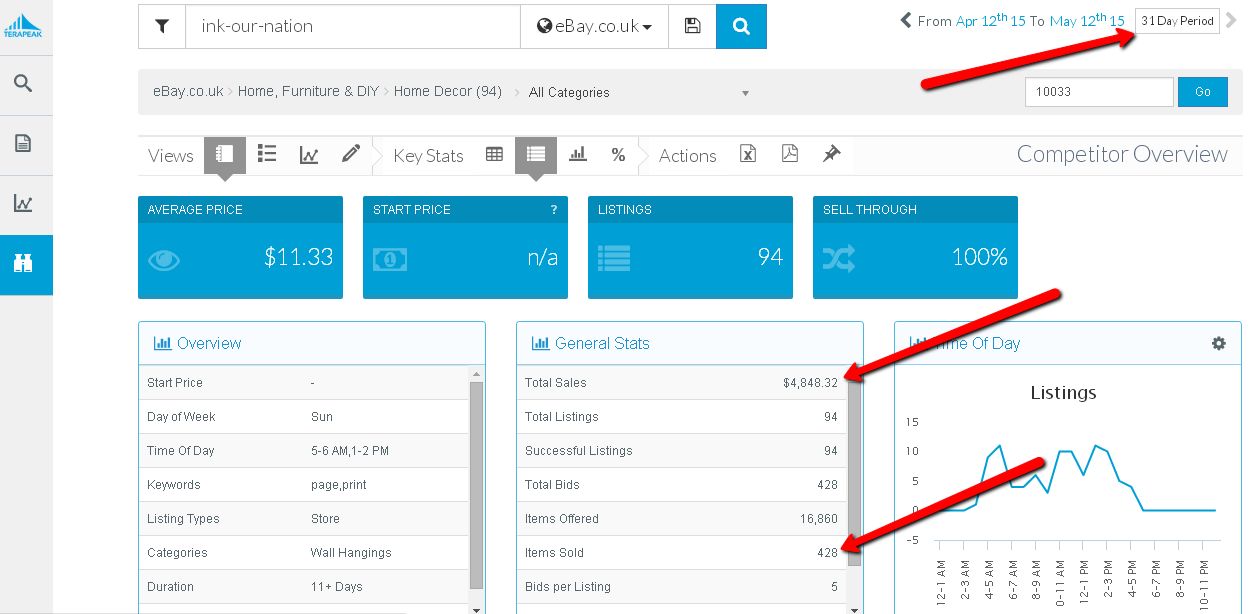Screen dimensions: 1258x614
Task: Open the All Categories dropdown
Action: coord(638,93)
